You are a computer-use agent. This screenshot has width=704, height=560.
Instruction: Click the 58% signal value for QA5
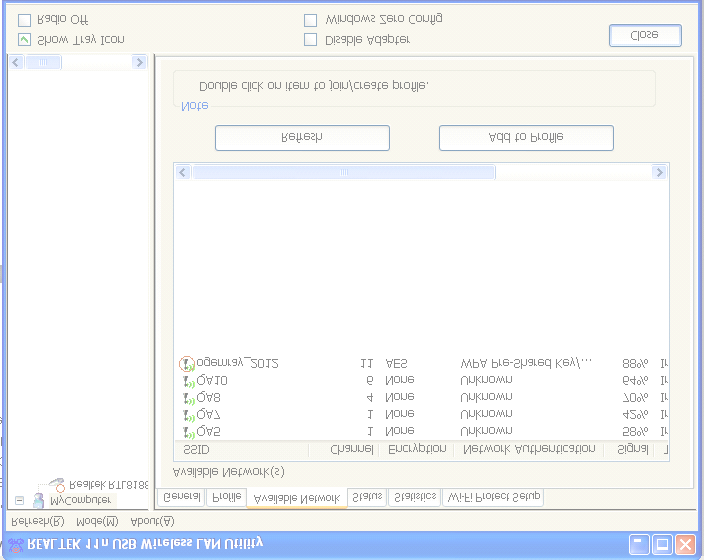635,432
